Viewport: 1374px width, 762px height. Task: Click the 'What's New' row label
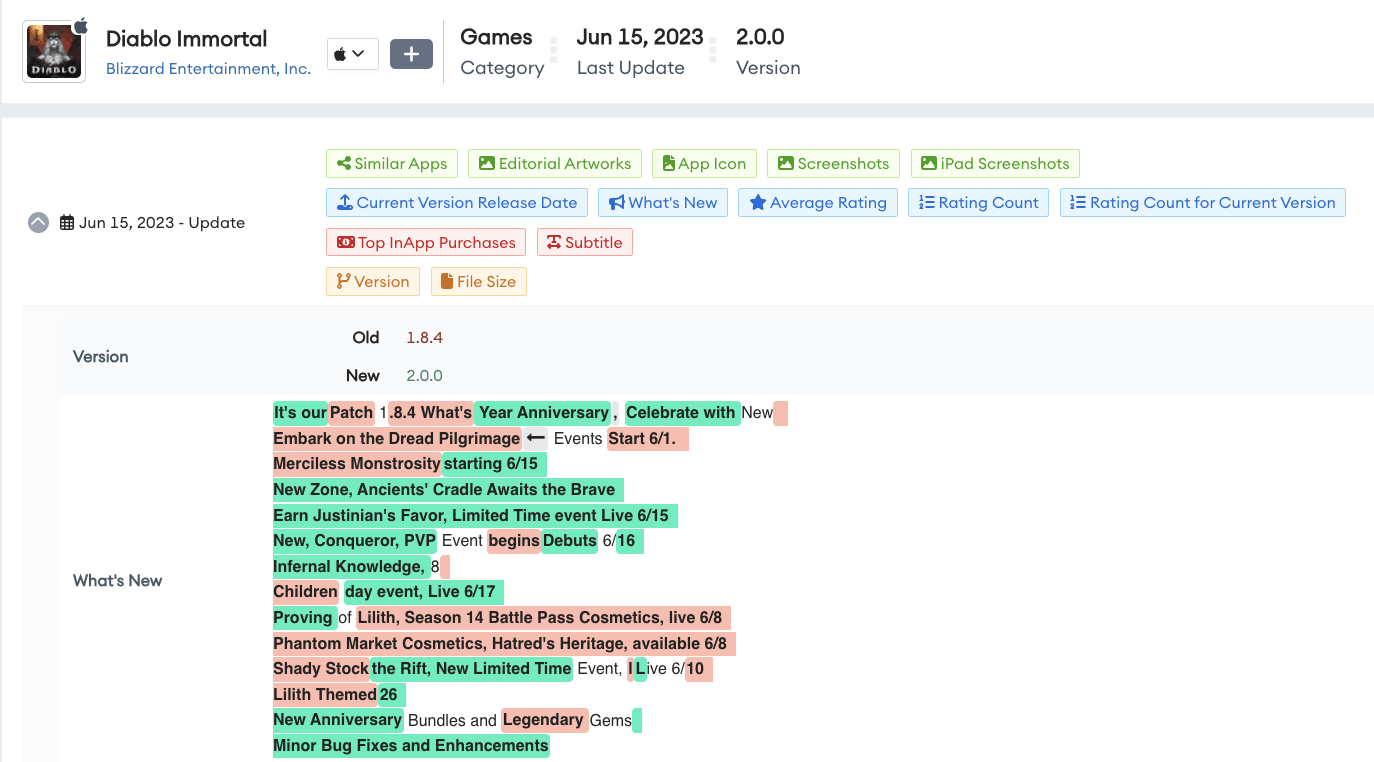pyautogui.click(x=118, y=581)
